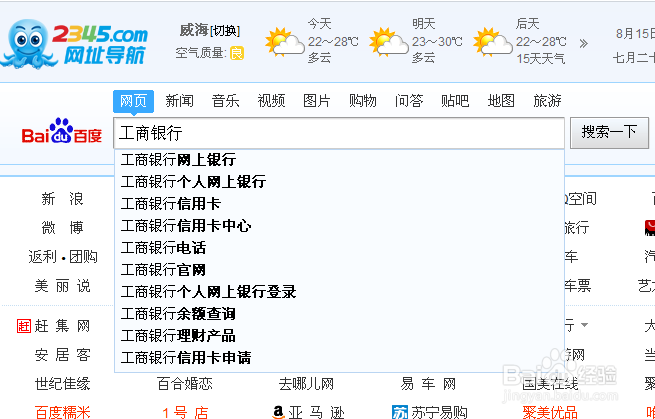Image resolution: width=655 pixels, height=419 pixels.
Task: Open the 微博 link
Action: 62,228
